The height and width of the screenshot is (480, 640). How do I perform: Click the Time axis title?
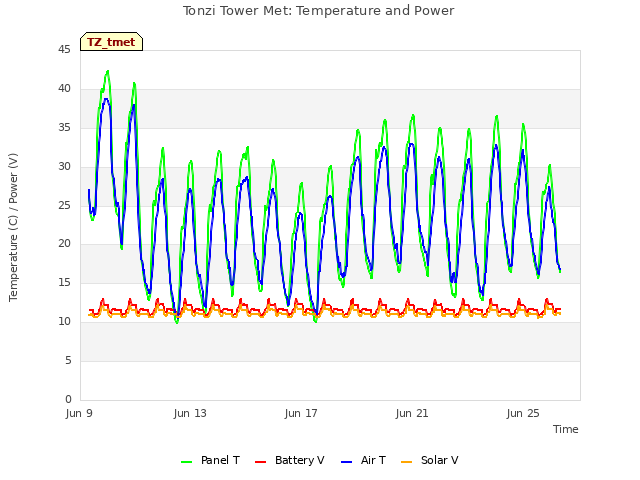(x=566, y=429)
